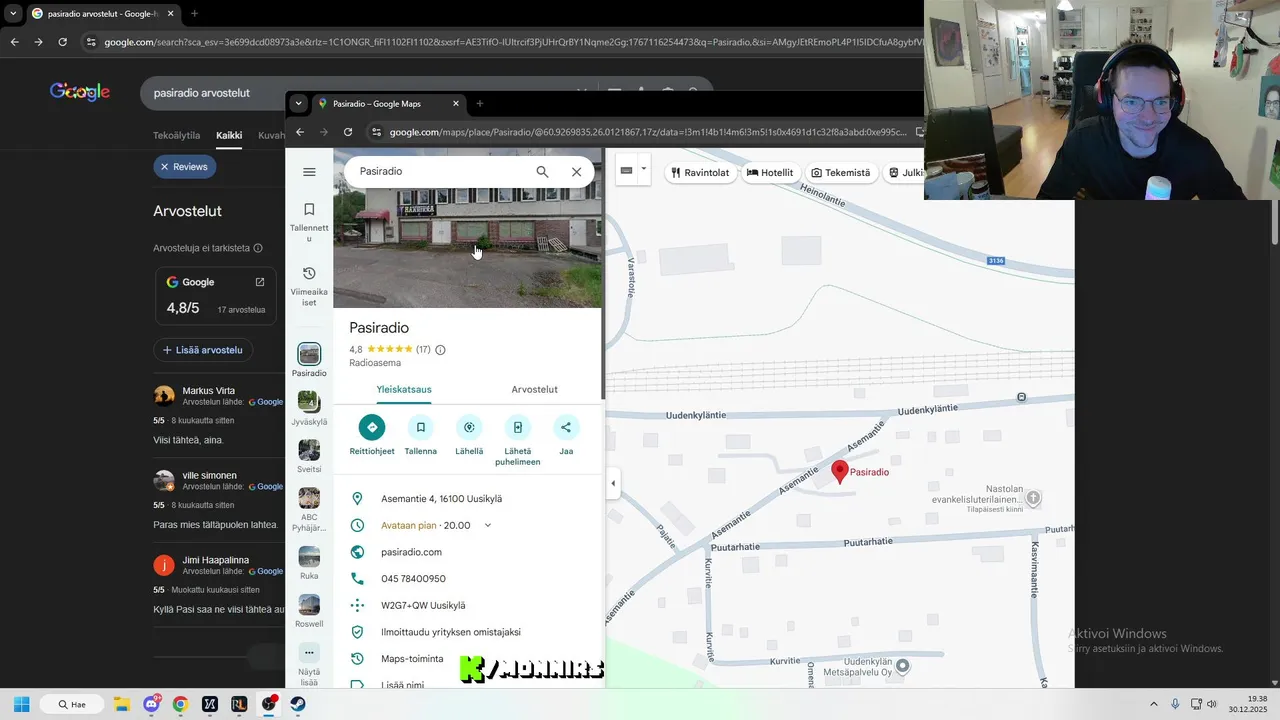Click the search magnifier in the Maps search box
This screenshot has width=1280, height=720.
click(542, 172)
